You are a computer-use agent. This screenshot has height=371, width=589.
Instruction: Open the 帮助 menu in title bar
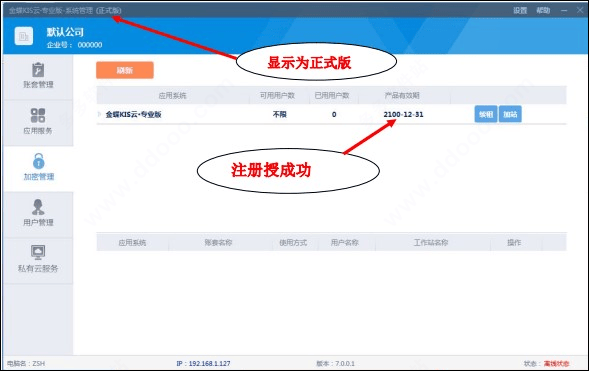[x=543, y=11]
